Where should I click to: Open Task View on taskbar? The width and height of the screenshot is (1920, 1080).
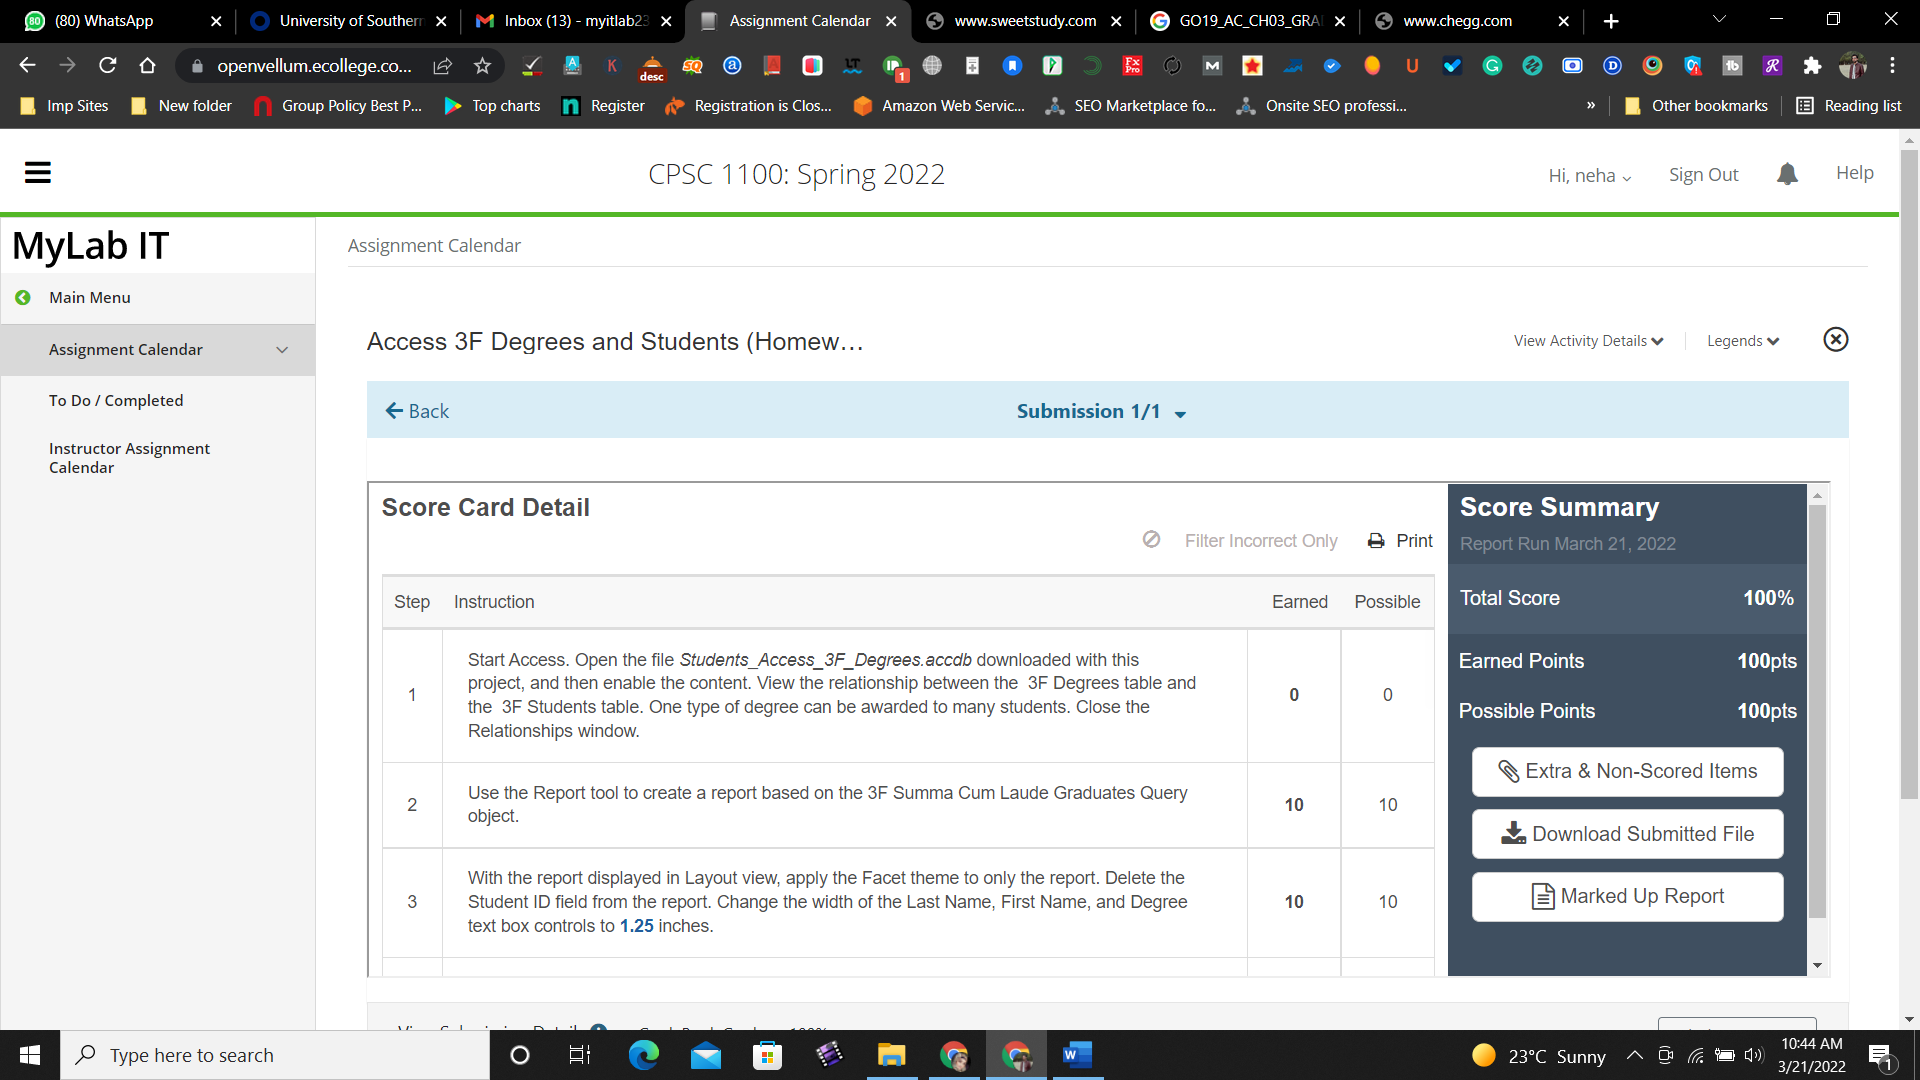click(580, 1055)
